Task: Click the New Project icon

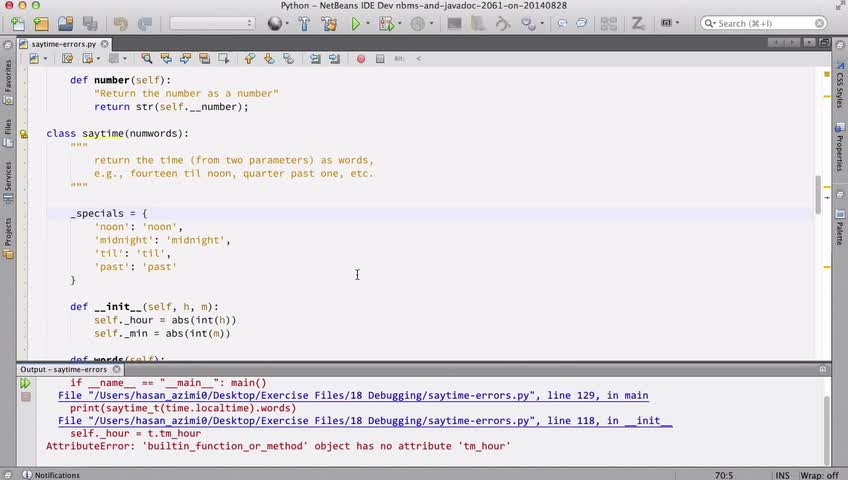Action: (x=41, y=24)
